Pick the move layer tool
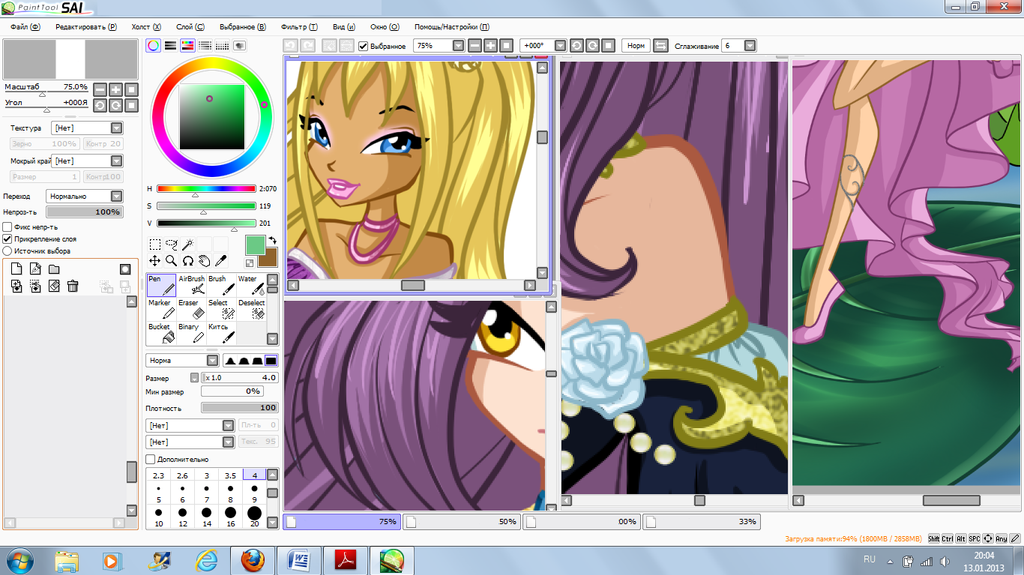This screenshot has height=575, width=1024. pos(155,261)
